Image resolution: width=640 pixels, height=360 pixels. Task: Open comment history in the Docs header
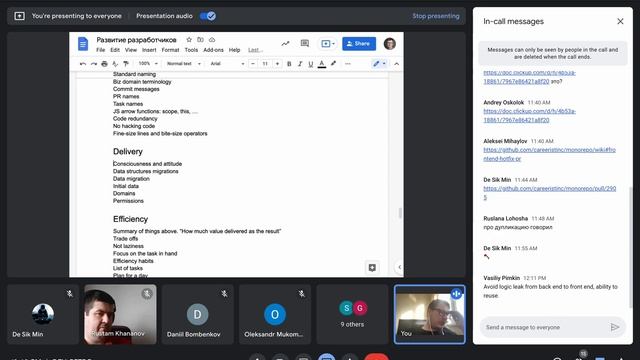click(x=304, y=43)
